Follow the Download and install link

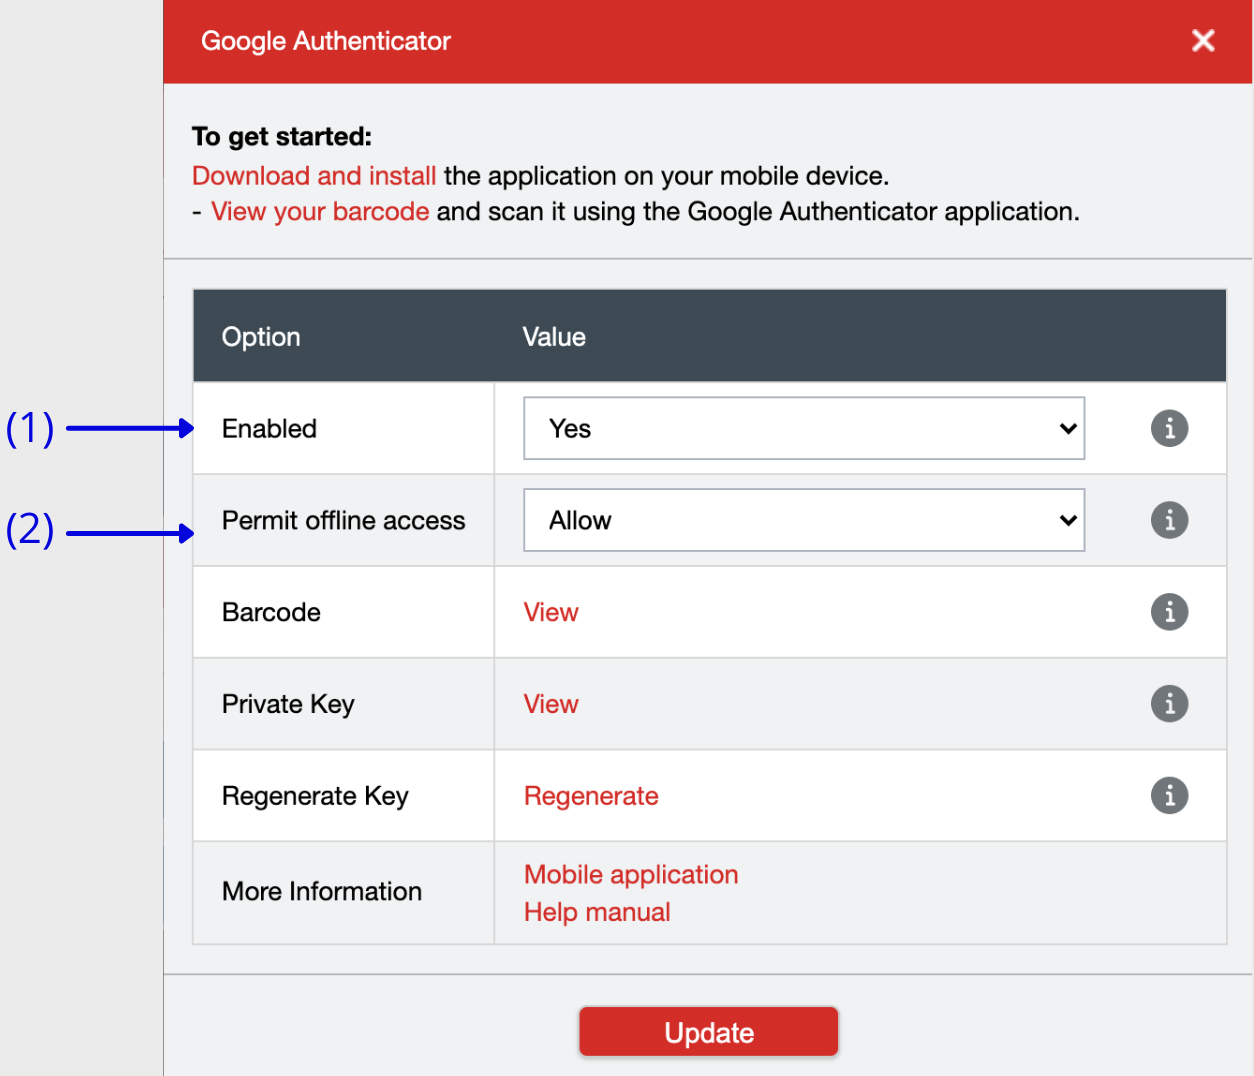pos(314,176)
